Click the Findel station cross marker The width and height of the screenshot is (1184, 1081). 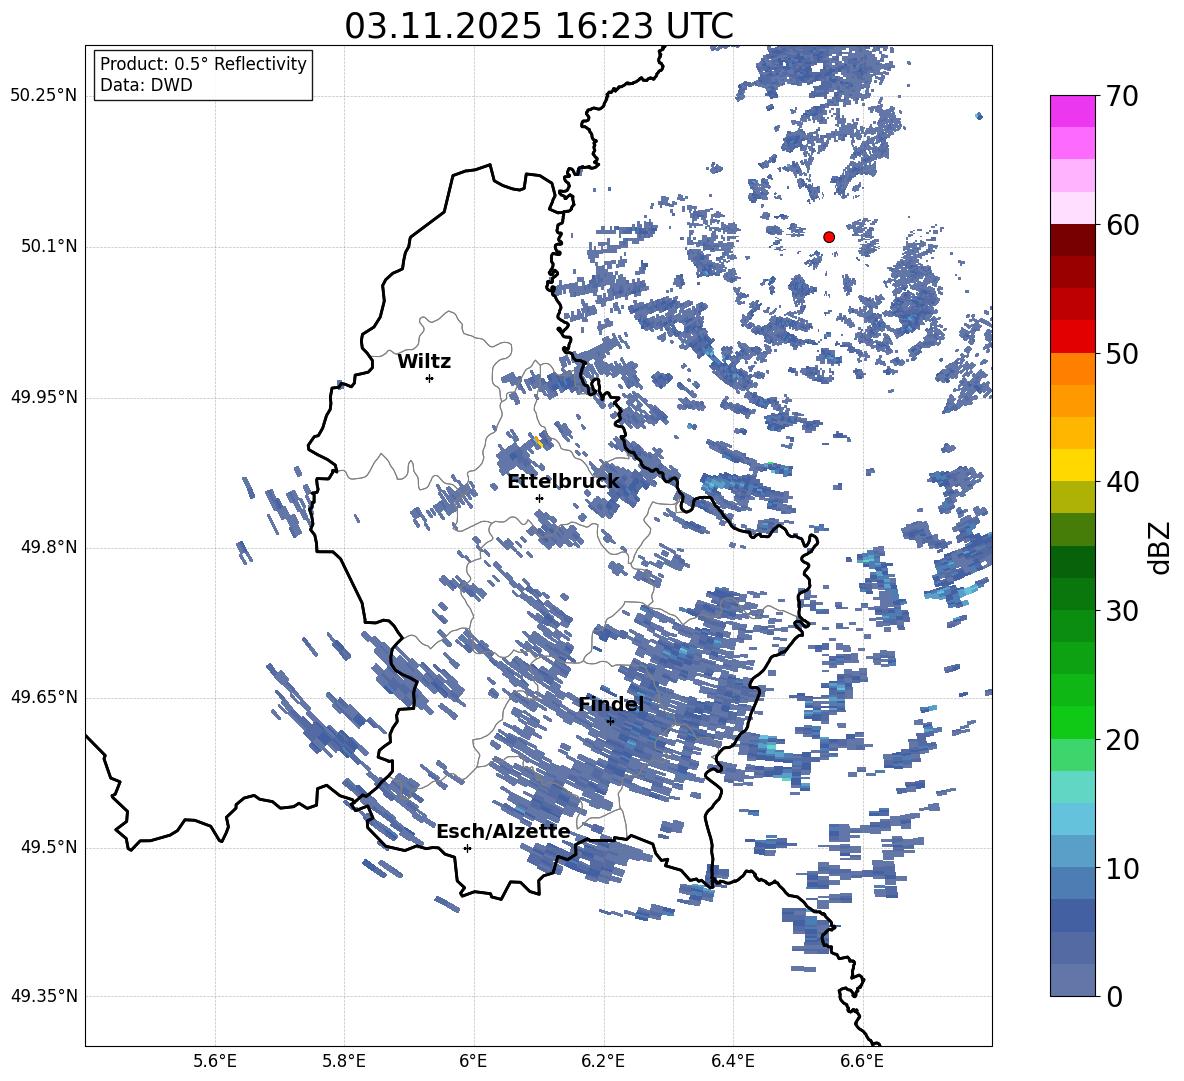click(610, 722)
